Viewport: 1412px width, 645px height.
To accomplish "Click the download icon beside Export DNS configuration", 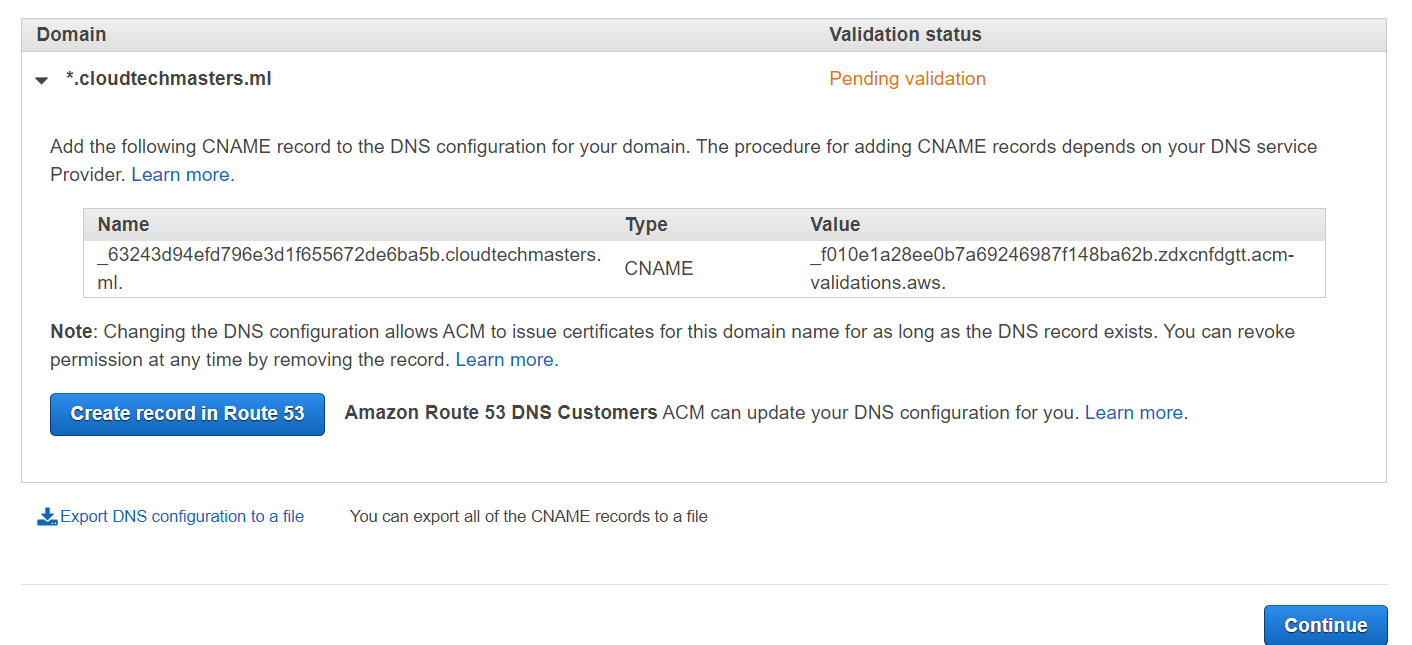I will [x=46, y=516].
